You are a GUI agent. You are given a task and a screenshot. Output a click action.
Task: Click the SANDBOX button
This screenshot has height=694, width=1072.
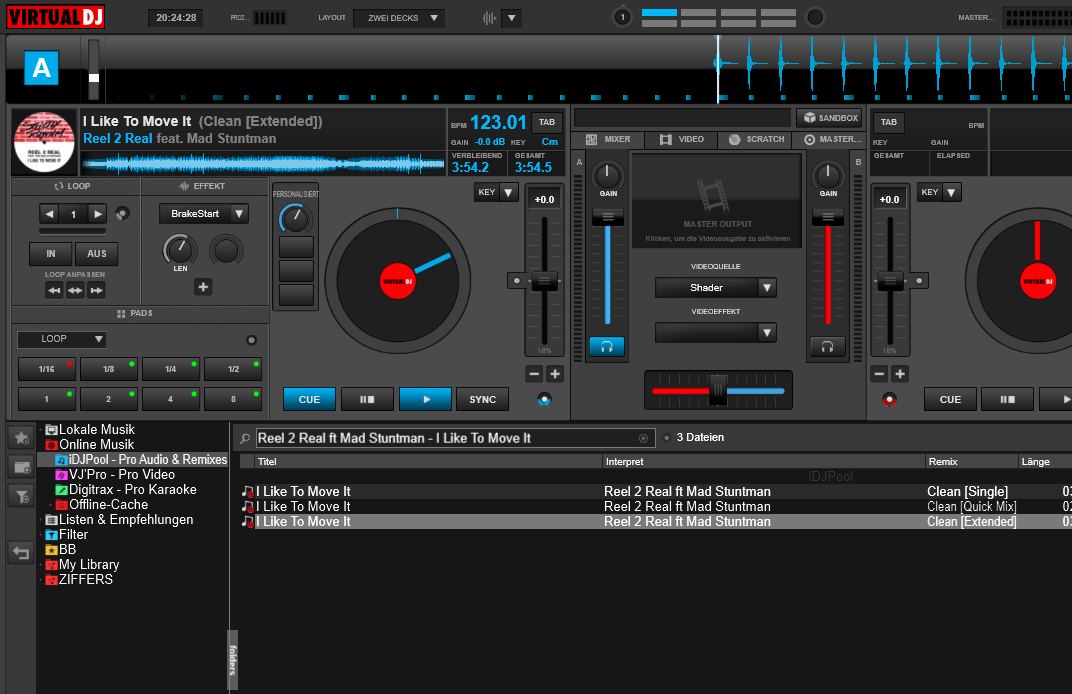click(x=830, y=118)
